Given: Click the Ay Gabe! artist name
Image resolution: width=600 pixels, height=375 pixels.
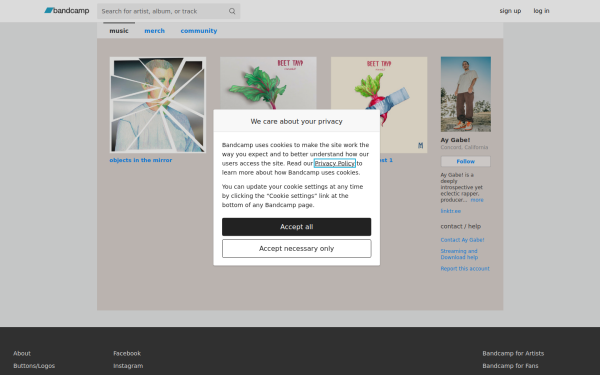Looking at the screenshot, I should tap(455, 140).
